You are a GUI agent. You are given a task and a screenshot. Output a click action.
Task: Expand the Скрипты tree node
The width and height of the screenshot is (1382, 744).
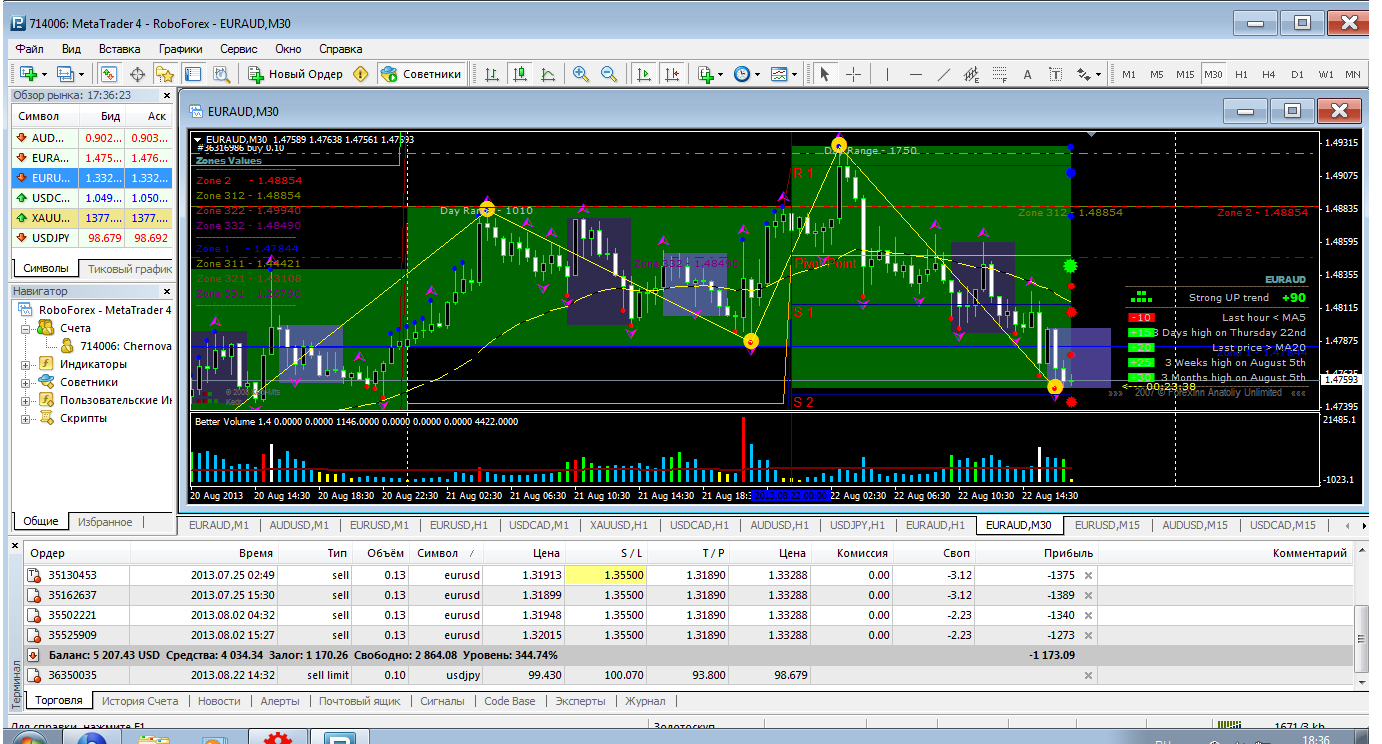point(25,418)
